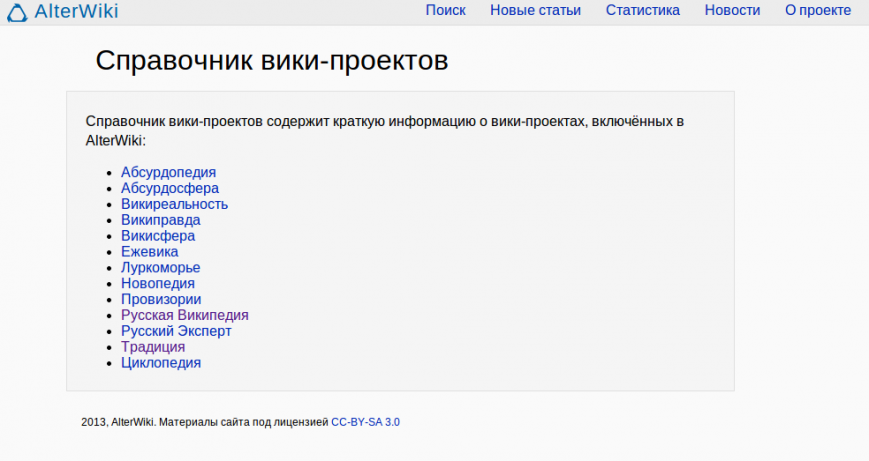Click the Русский Эксперт link
Image resolution: width=869 pixels, height=461 pixels.
pos(176,331)
